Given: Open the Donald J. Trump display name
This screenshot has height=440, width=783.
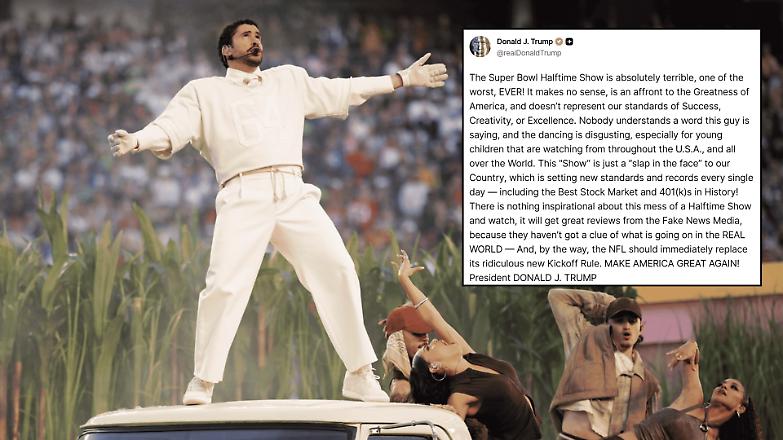Looking at the screenshot, I should [524, 41].
